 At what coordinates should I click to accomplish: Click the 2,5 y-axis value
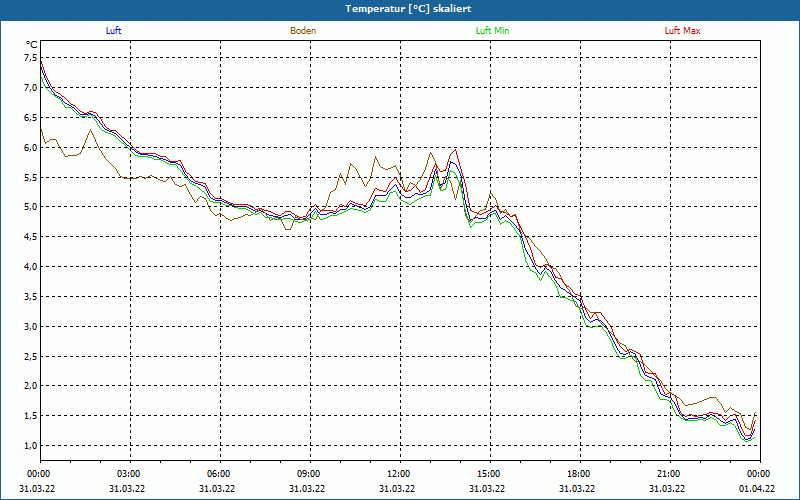coord(31,356)
